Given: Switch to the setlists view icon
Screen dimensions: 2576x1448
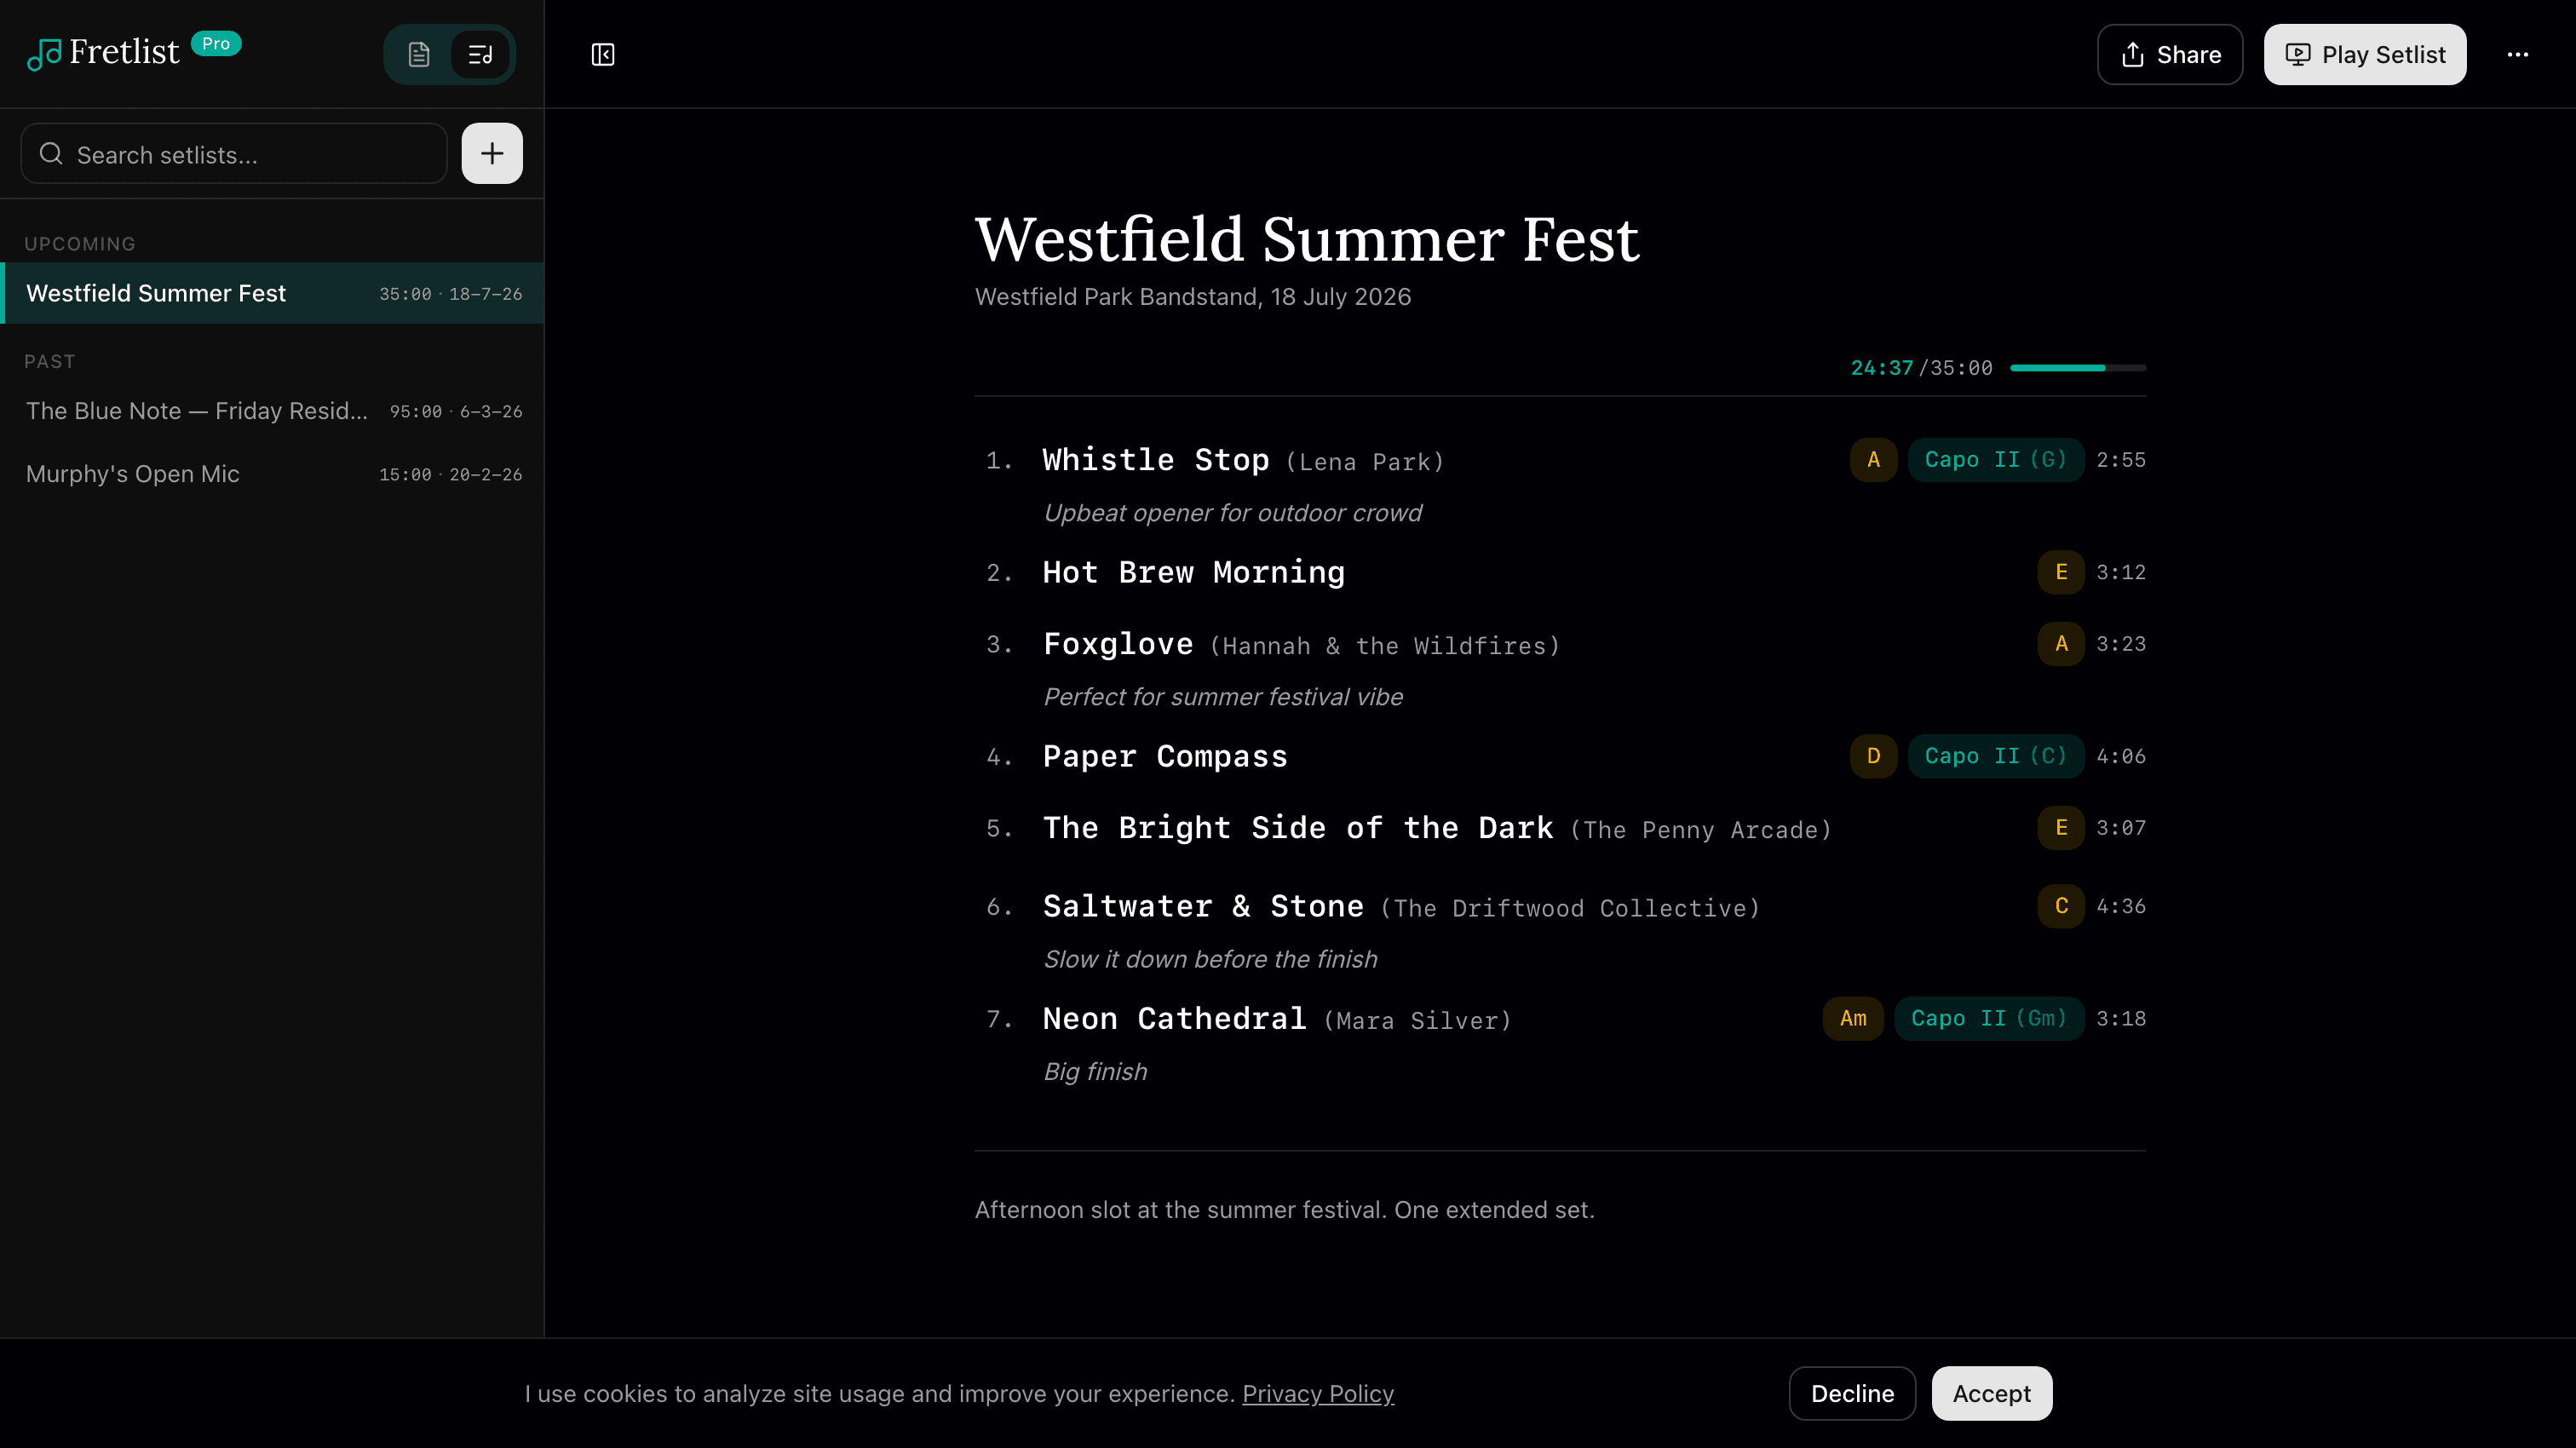Looking at the screenshot, I should coord(480,54).
